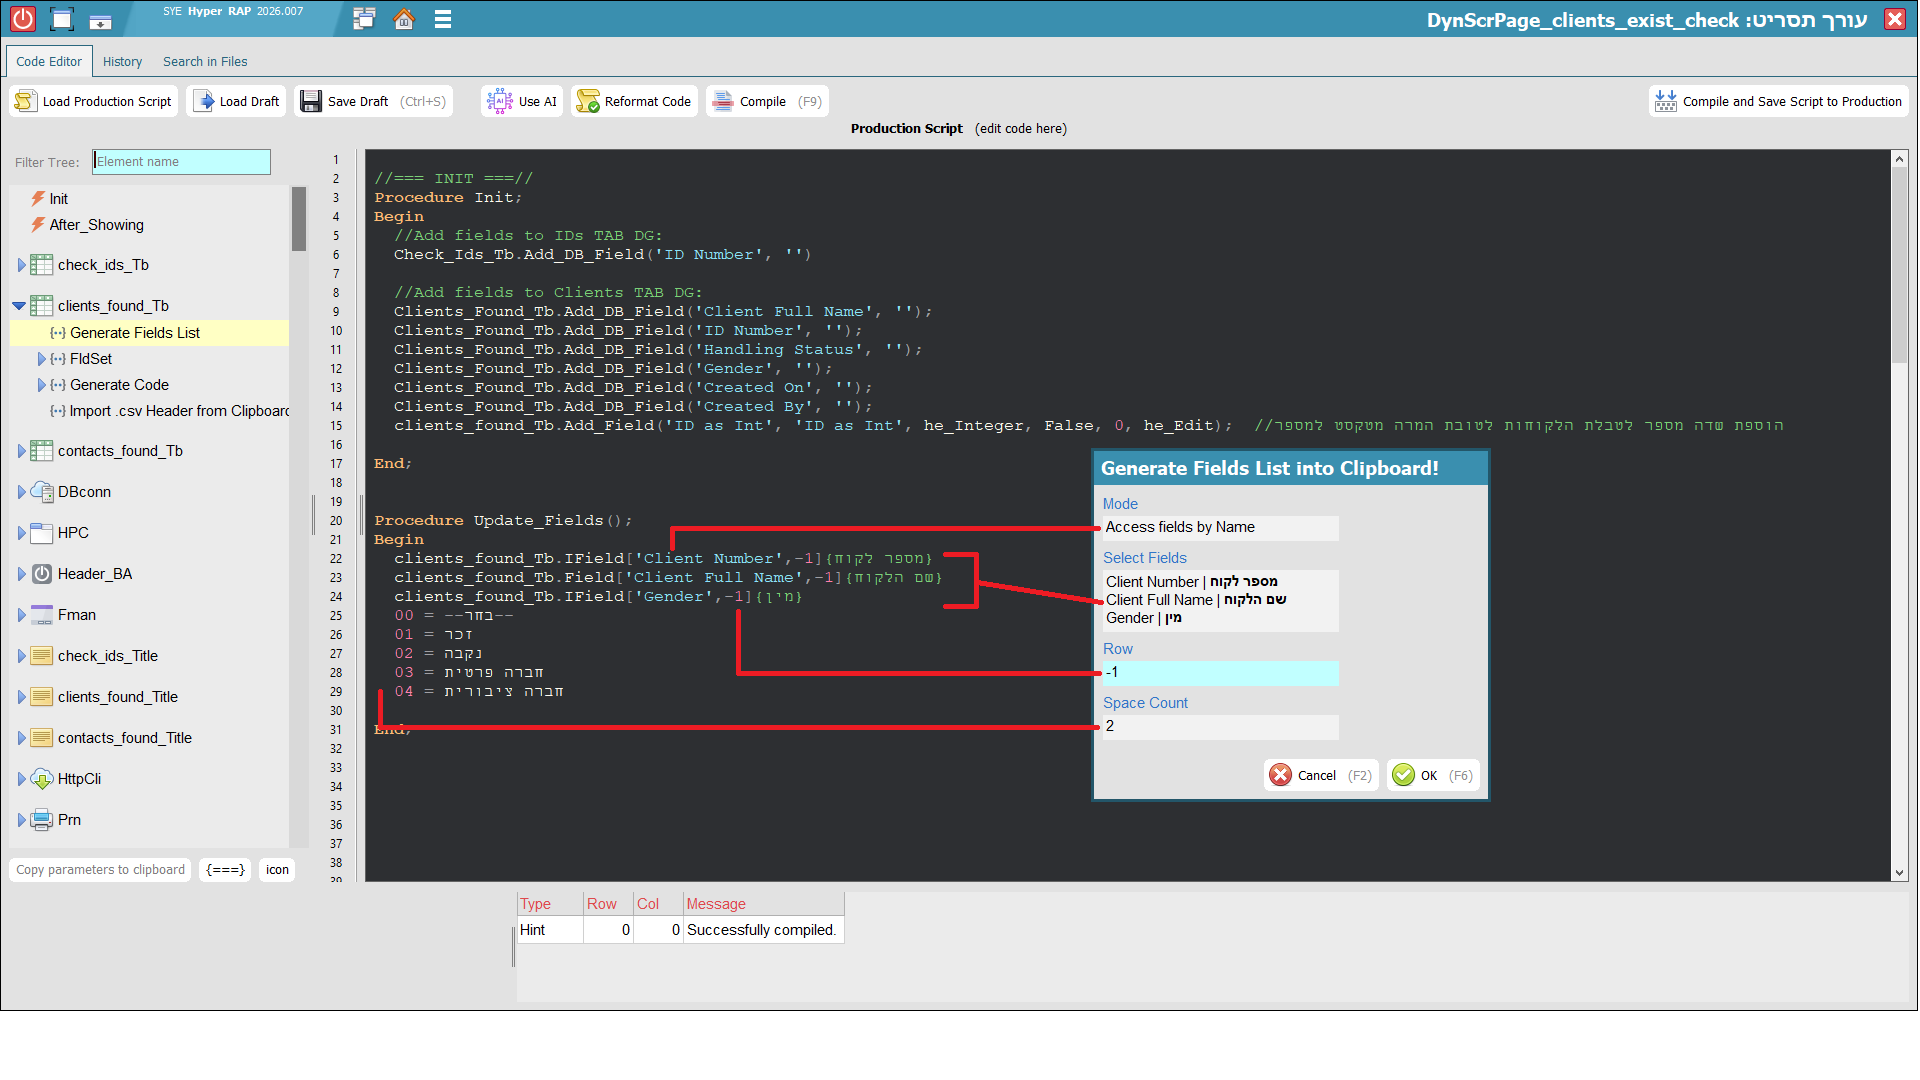Click the download tray icon in title bar
Image resolution: width=1920 pixels, height=1080 pixels.
coord(100,21)
